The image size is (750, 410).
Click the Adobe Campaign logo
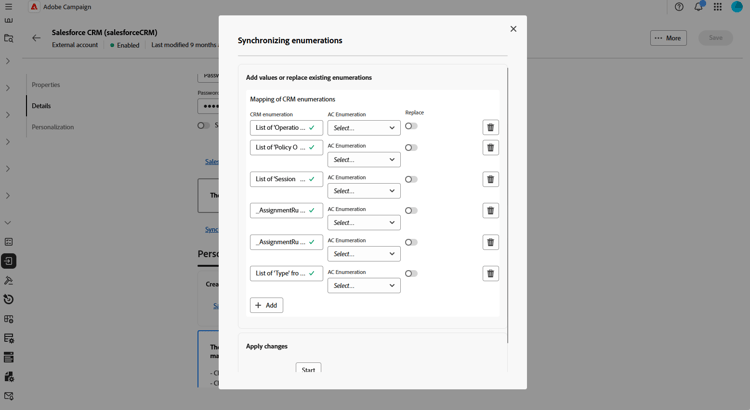34,7
